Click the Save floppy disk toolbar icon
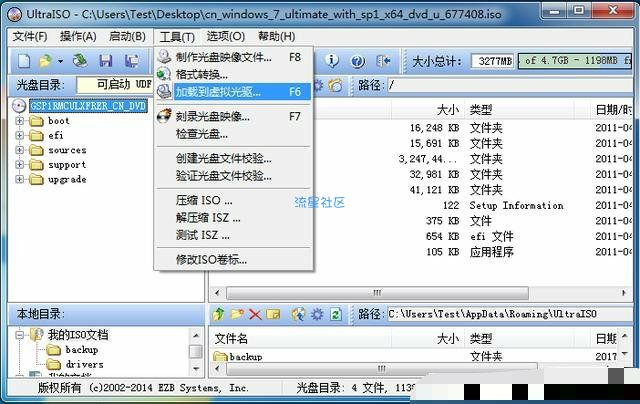The image size is (640, 404). pyautogui.click(x=106, y=61)
